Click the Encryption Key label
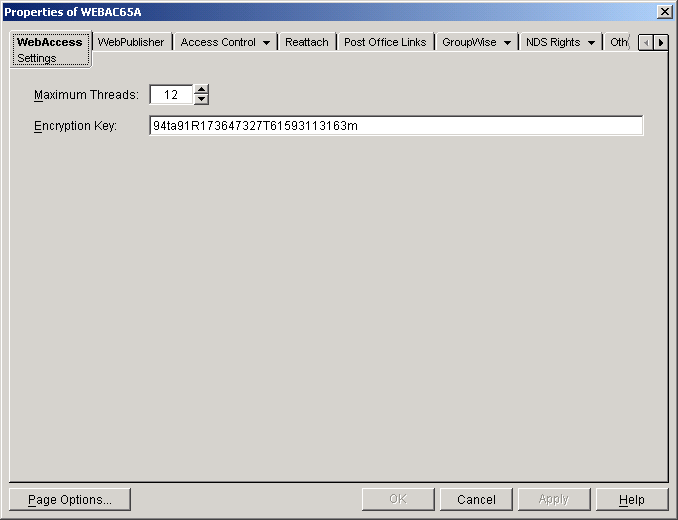This screenshot has width=678, height=520. 75,126
